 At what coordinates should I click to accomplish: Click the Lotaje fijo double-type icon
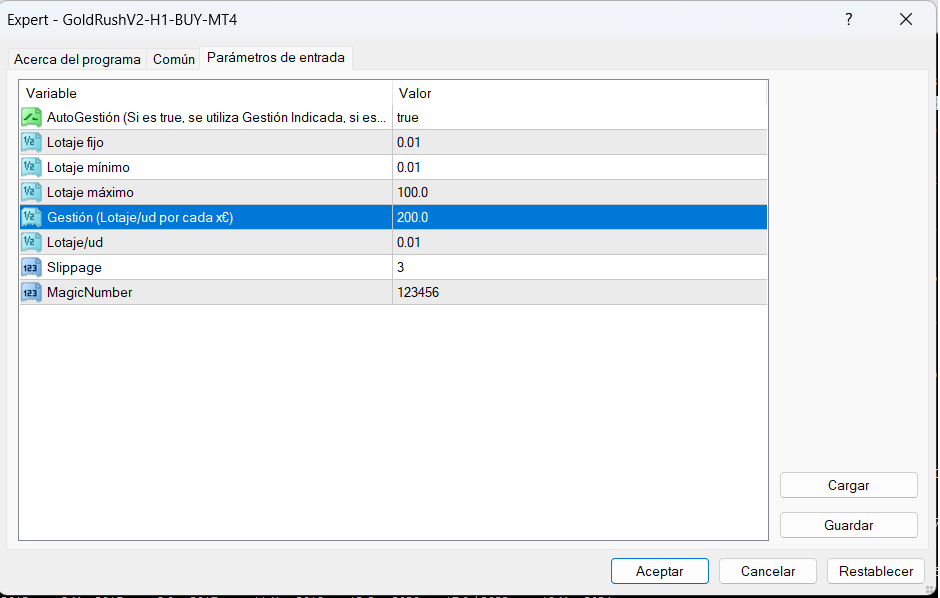click(30, 142)
